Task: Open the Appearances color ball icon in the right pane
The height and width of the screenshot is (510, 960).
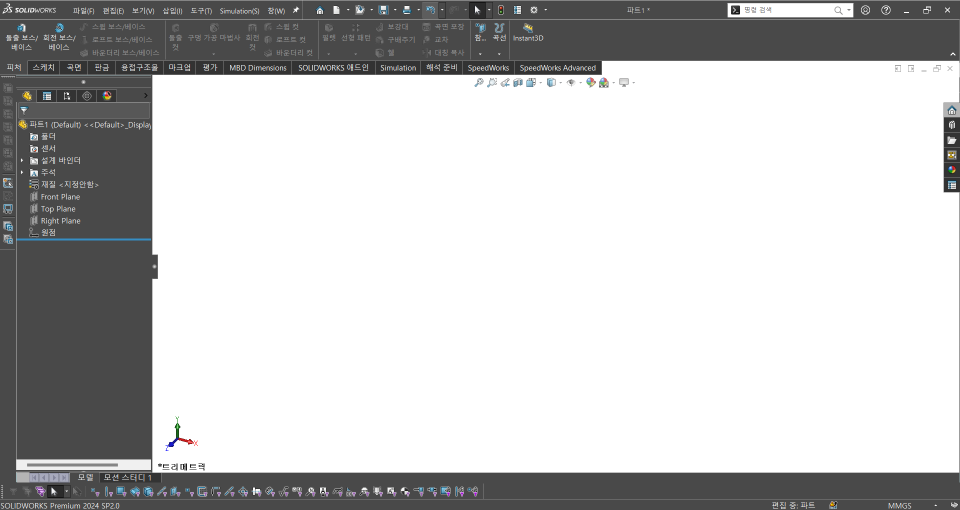Action: [951, 170]
